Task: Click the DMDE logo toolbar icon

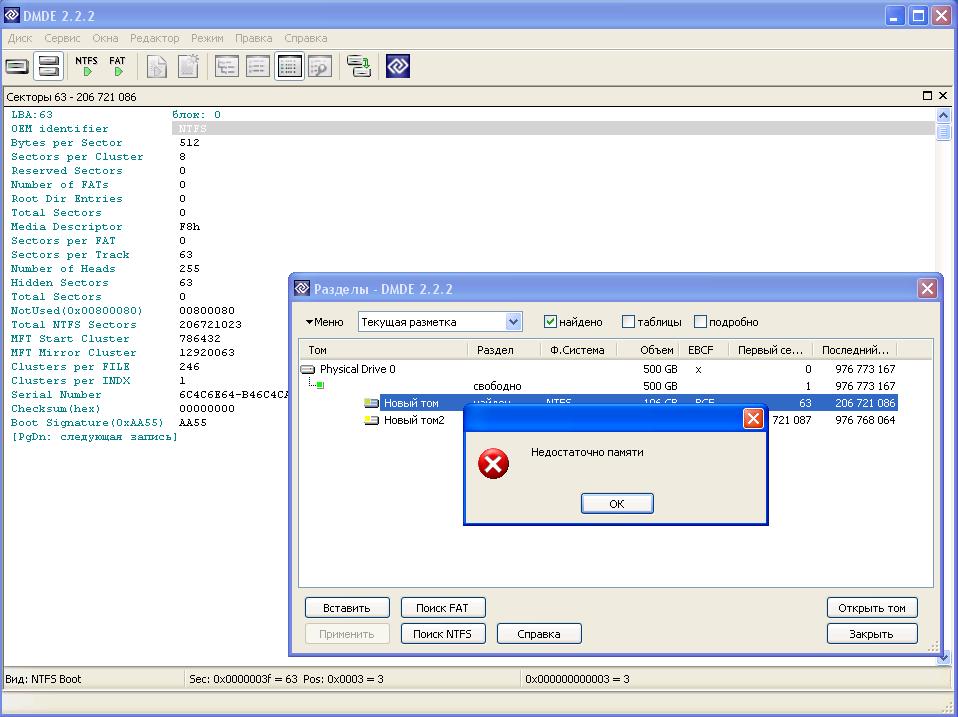Action: (398, 67)
